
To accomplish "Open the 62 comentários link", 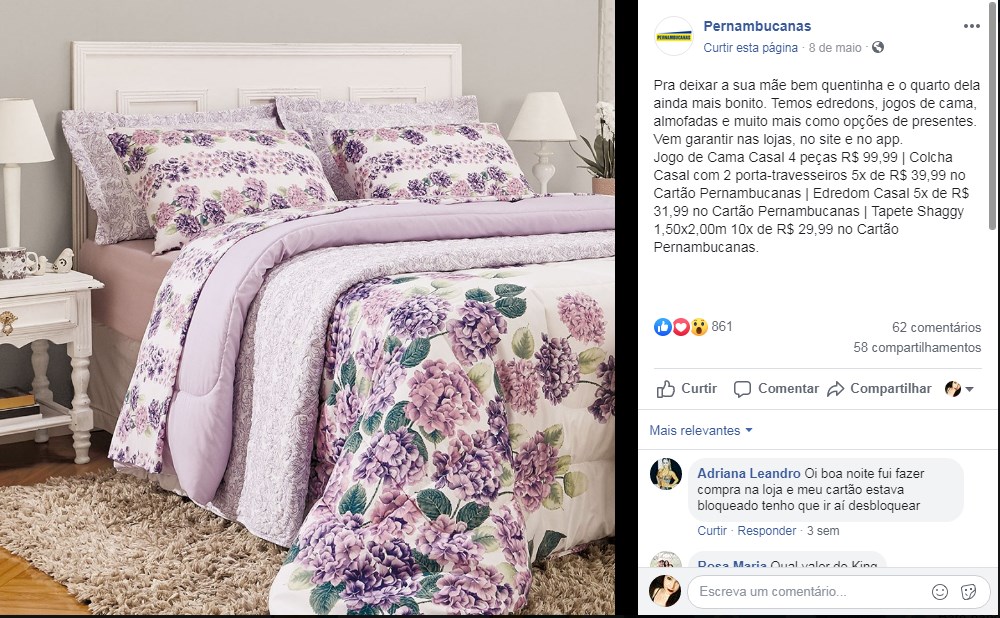I will click(936, 327).
